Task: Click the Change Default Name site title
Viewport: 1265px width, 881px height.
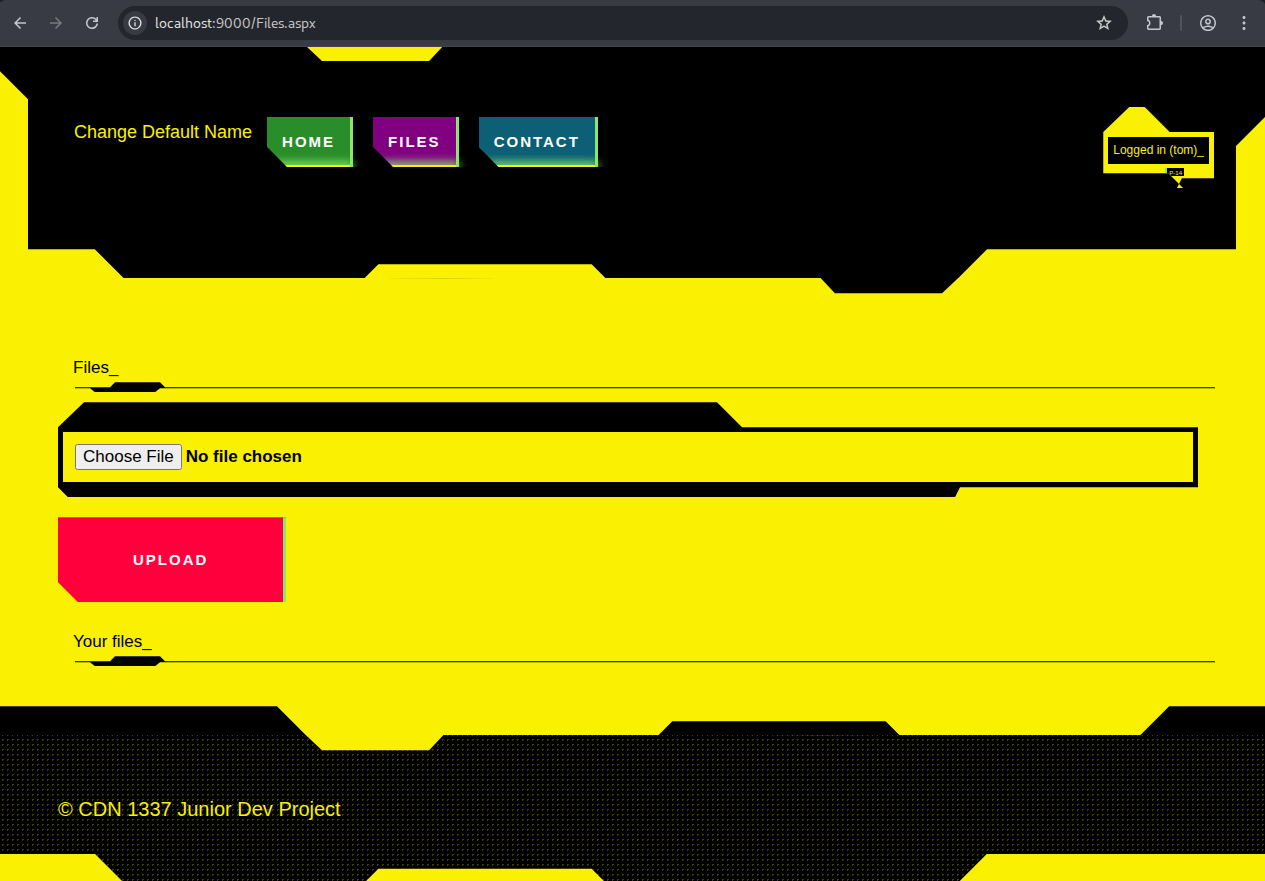Action: tap(163, 132)
